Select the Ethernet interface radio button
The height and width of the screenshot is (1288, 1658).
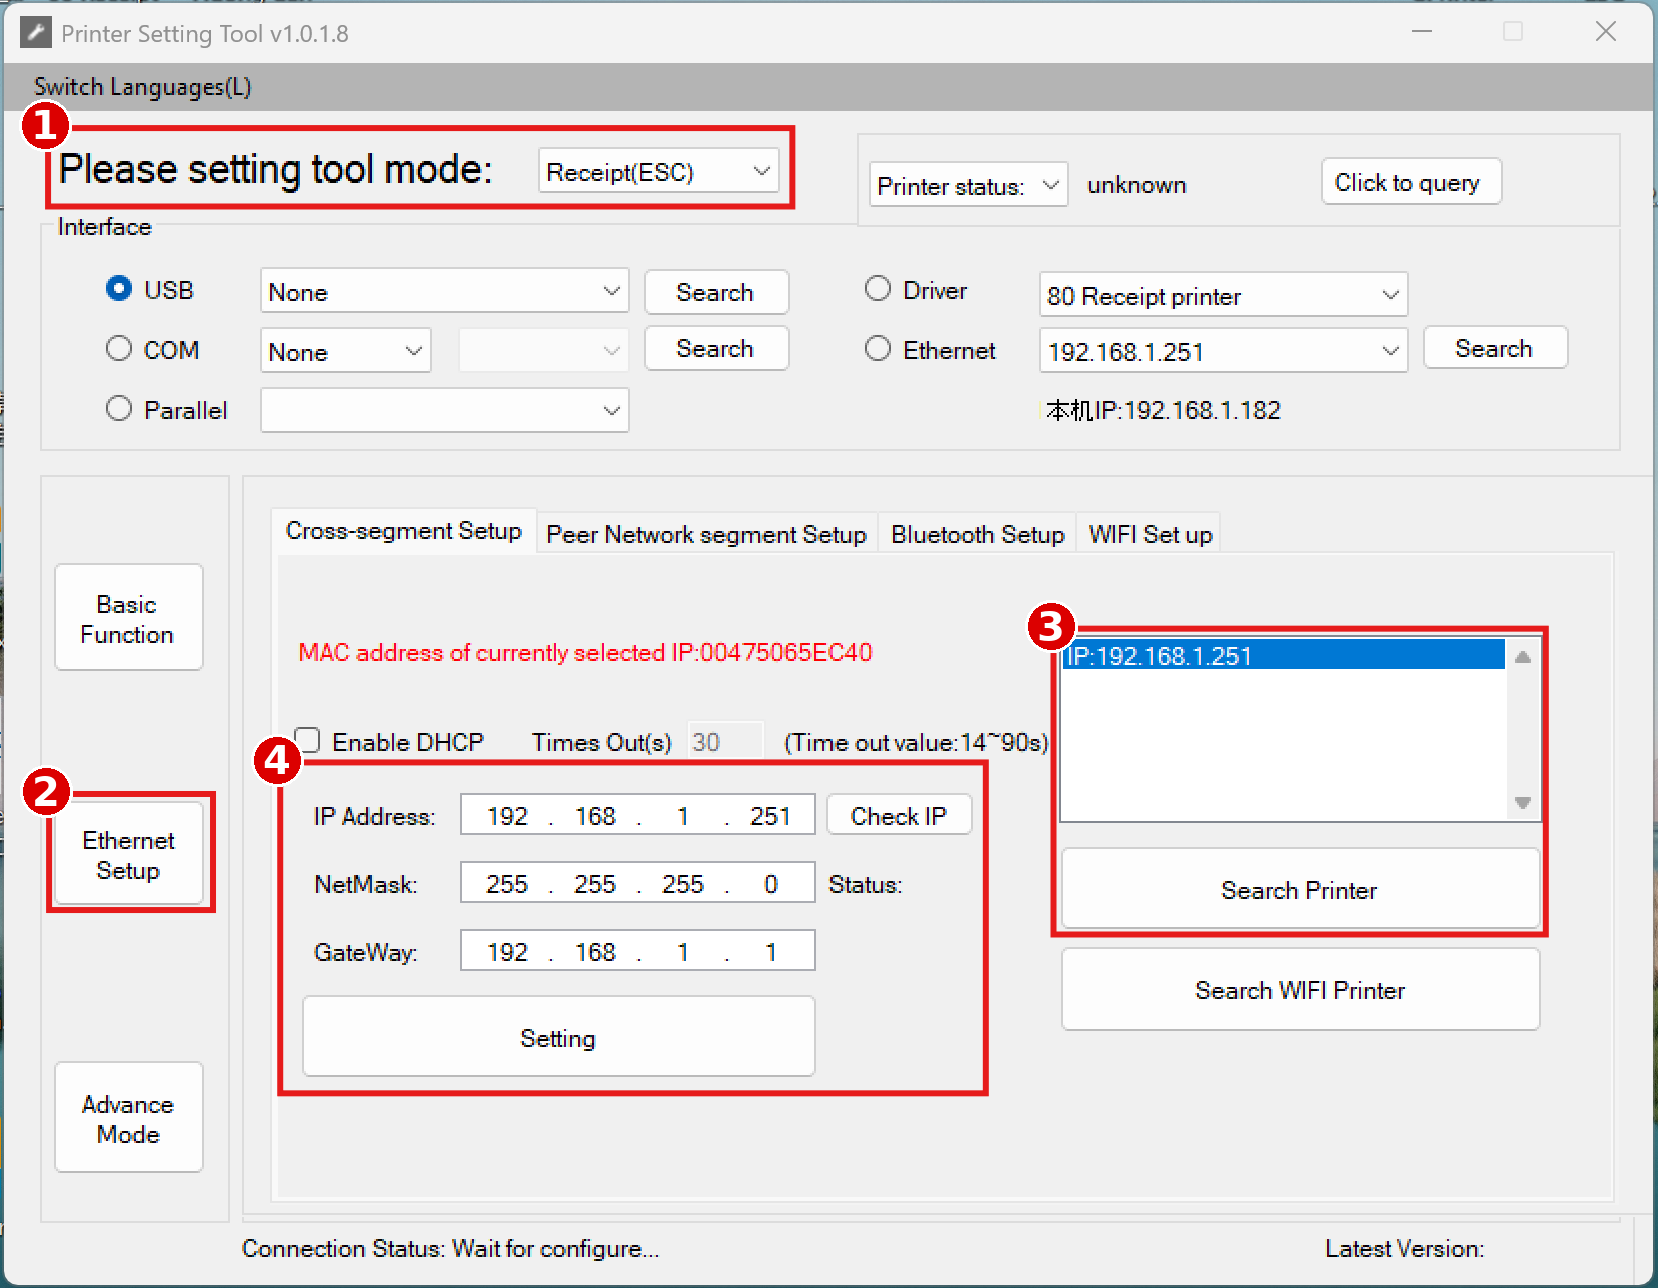click(878, 349)
